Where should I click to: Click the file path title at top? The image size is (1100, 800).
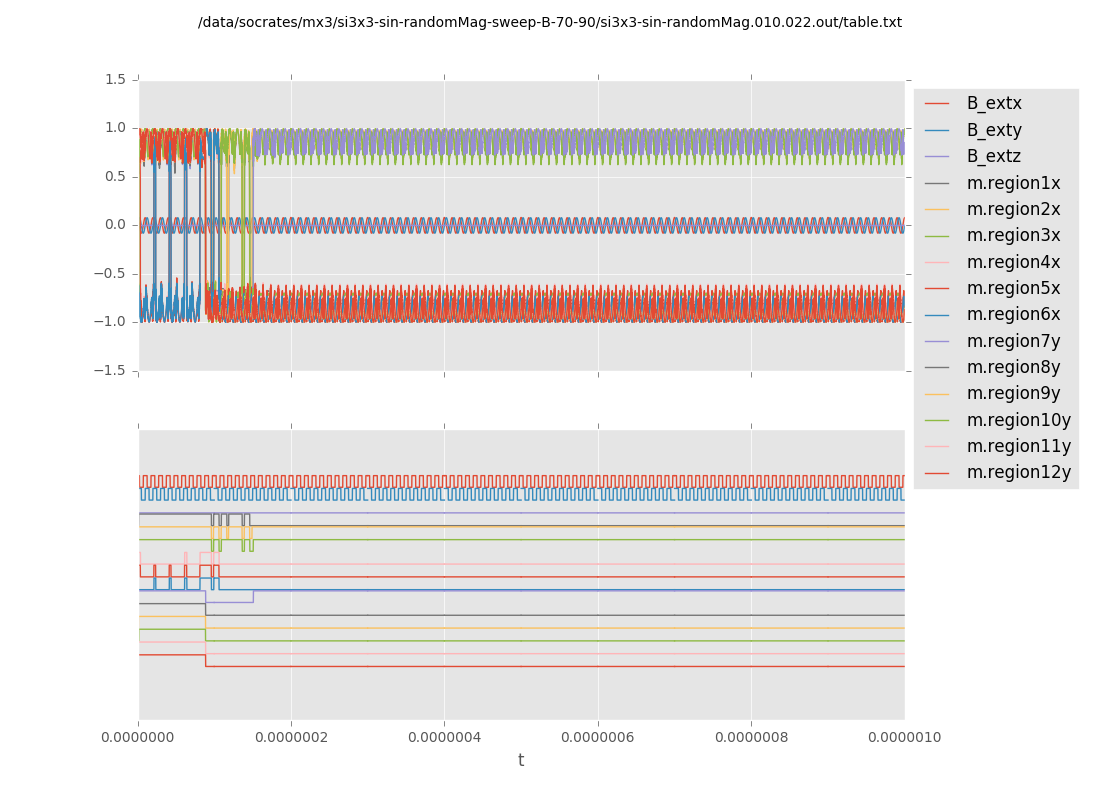click(x=550, y=23)
